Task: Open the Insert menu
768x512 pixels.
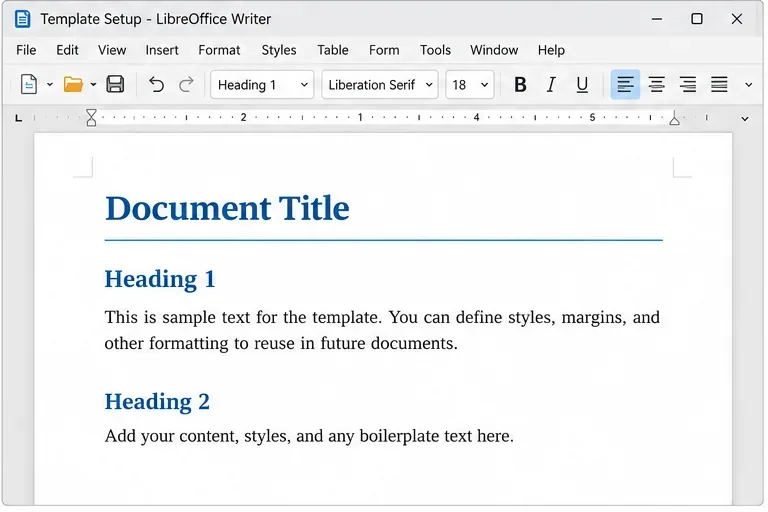Action: 162,50
